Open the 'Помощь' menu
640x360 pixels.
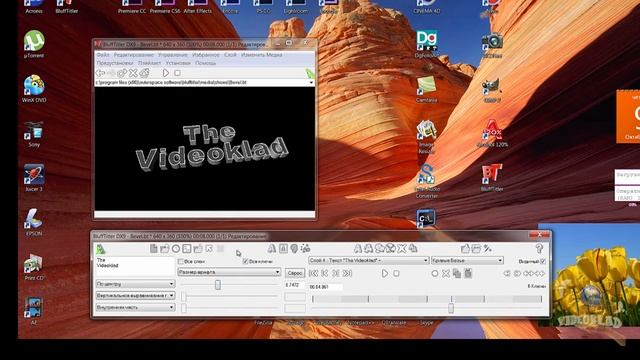pos(205,63)
